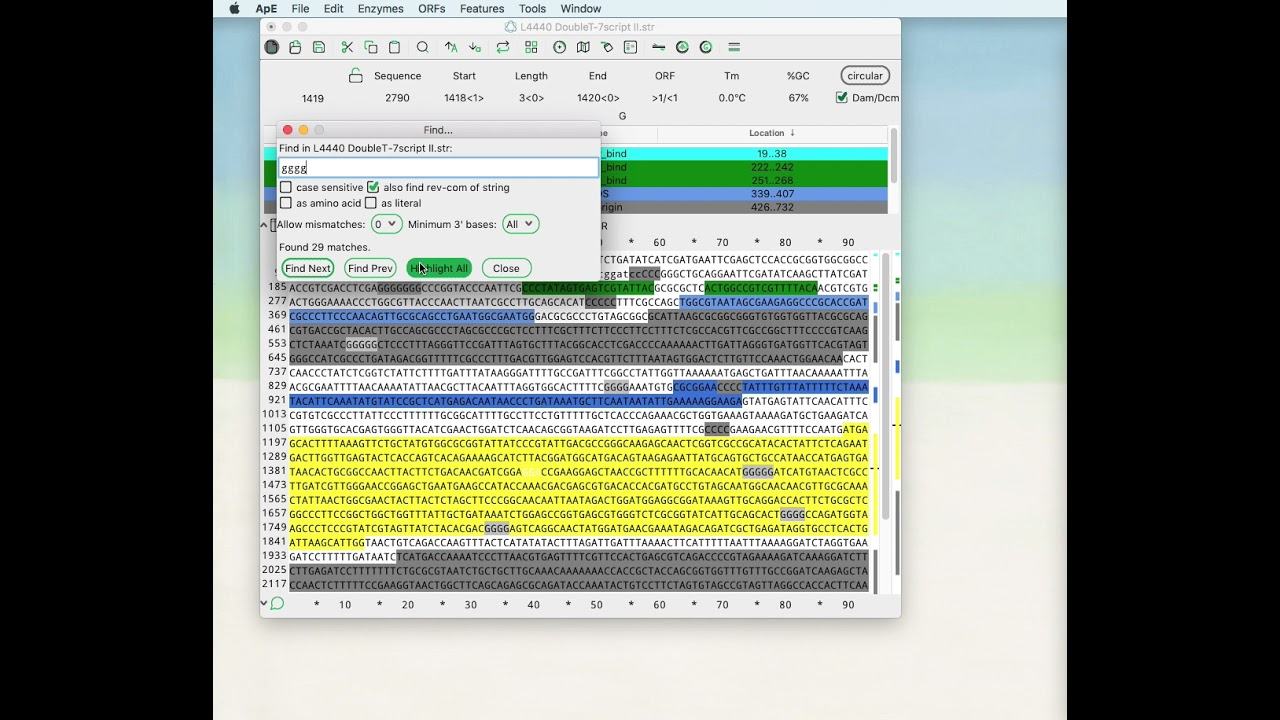The image size is (1280, 720).
Task: Select the gray origin feature row 426..732
Action: point(743,207)
